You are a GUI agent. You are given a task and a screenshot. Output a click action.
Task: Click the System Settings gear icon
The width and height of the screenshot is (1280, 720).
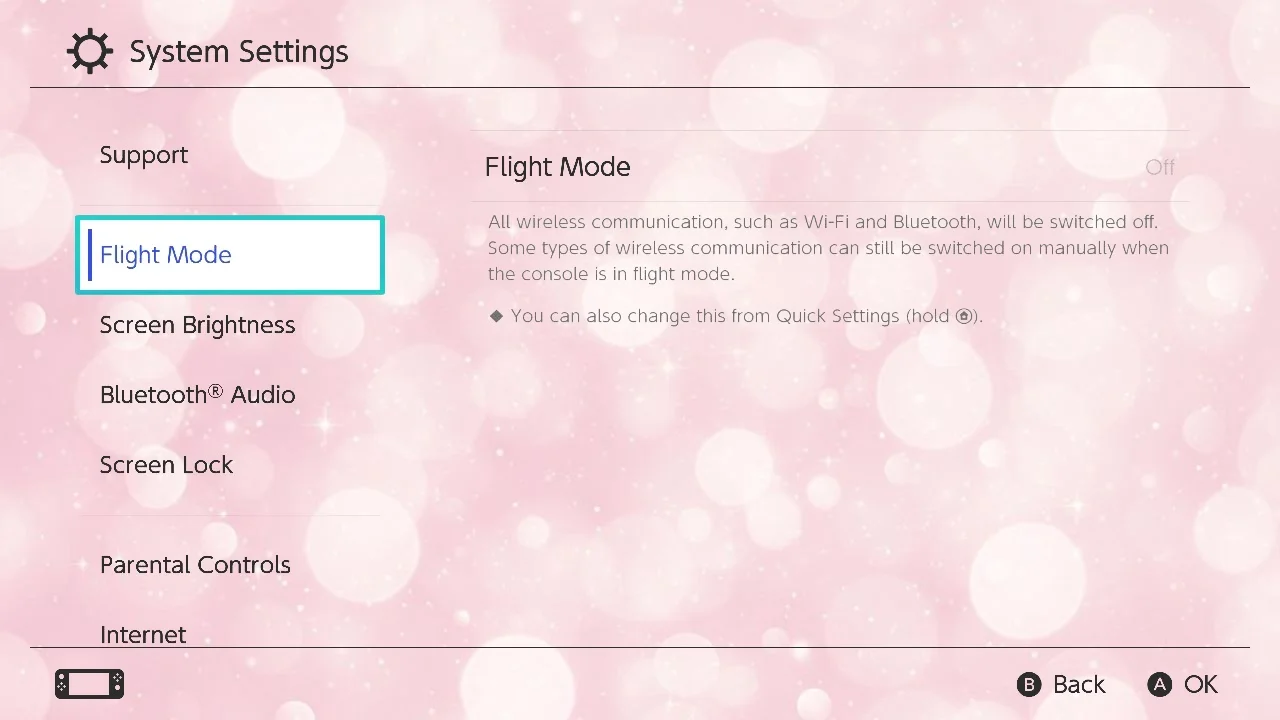tap(90, 52)
